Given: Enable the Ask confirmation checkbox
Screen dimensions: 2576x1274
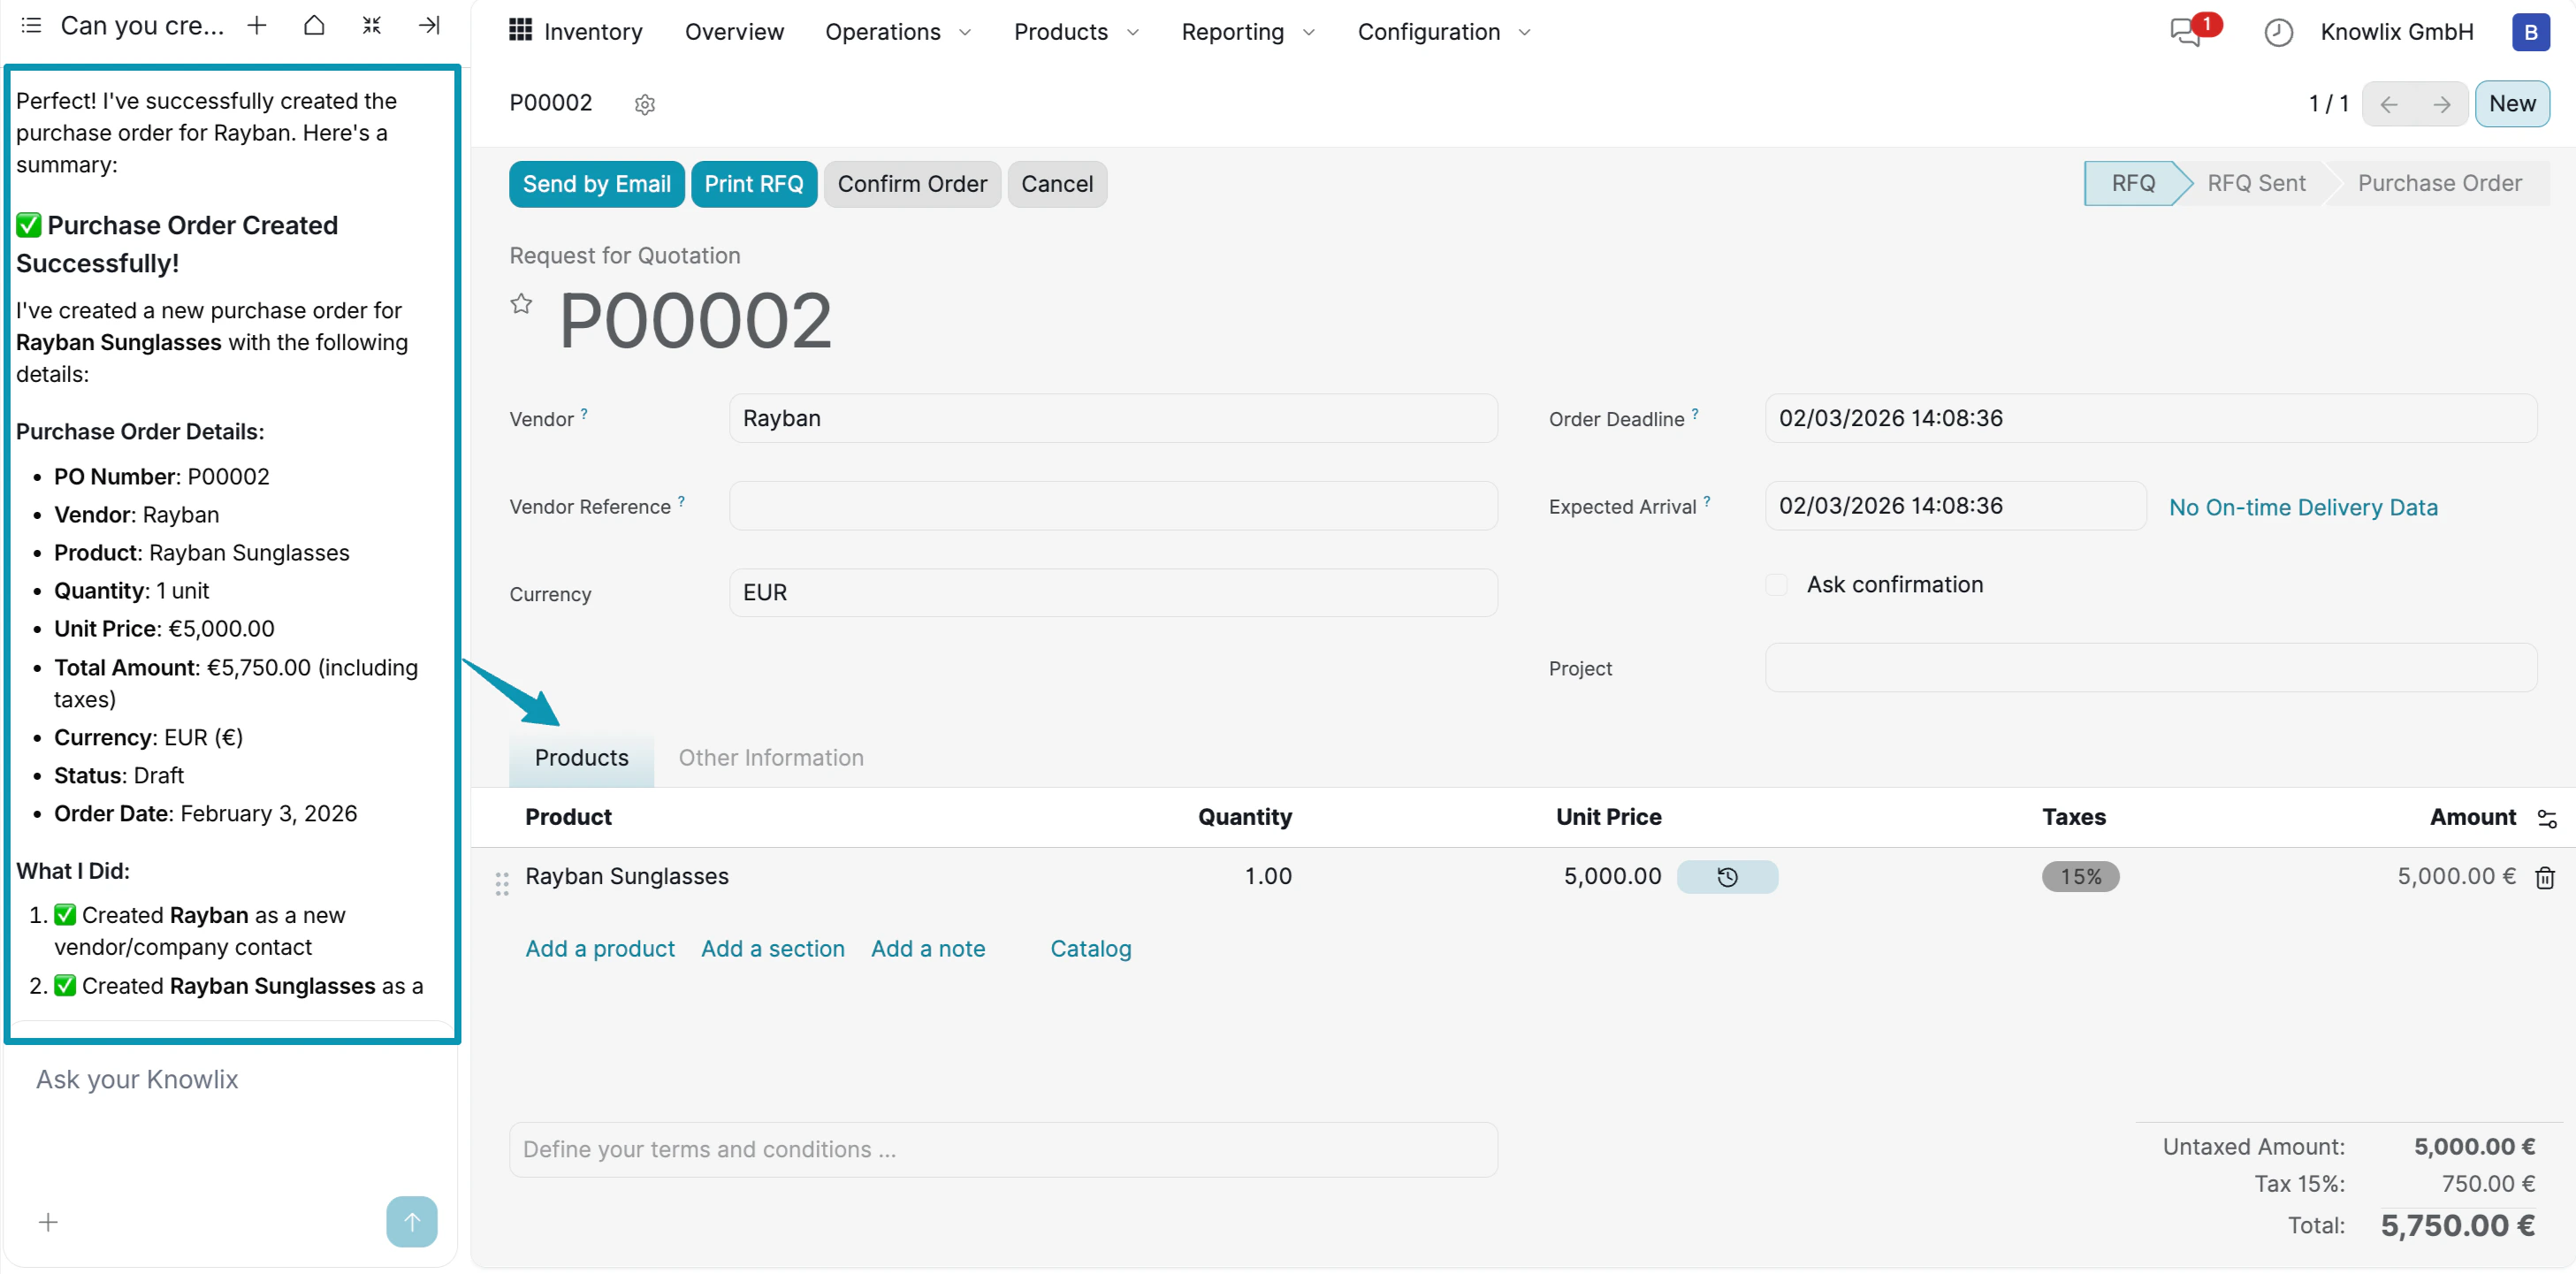Looking at the screenshot, I should (1776, 584).
